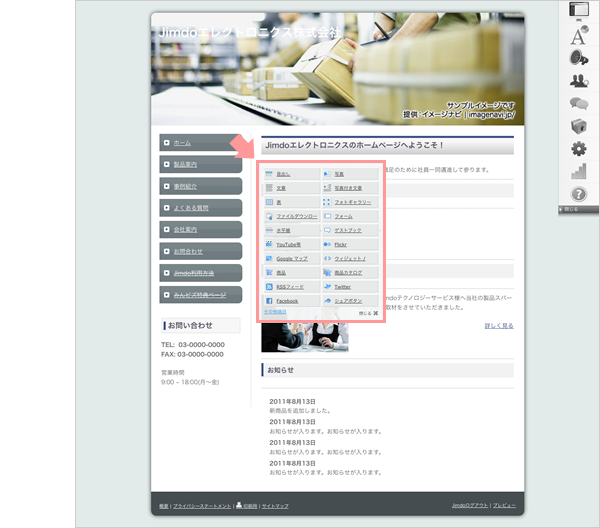The height and width of the screenshot is (528, 600).
Task: Add an RSSフィード element
Action: pos(292,287)
